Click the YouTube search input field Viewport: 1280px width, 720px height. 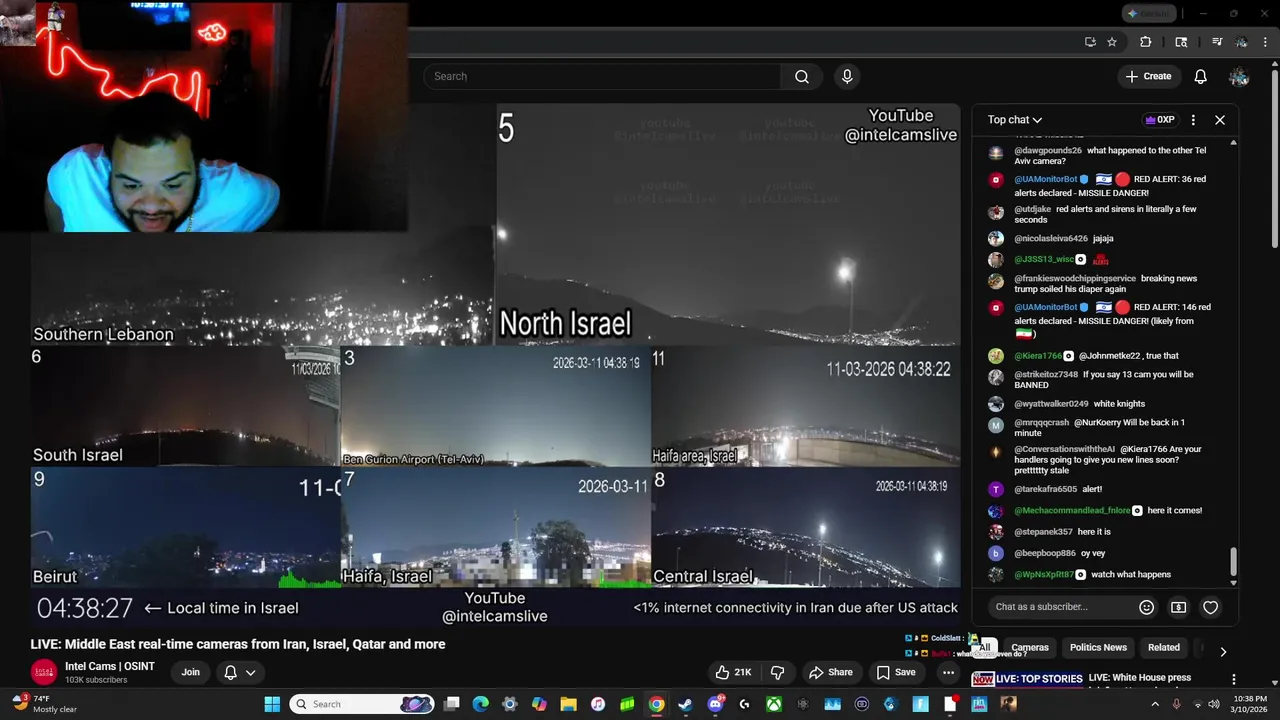pyautogui.click(x=602, y=77)
